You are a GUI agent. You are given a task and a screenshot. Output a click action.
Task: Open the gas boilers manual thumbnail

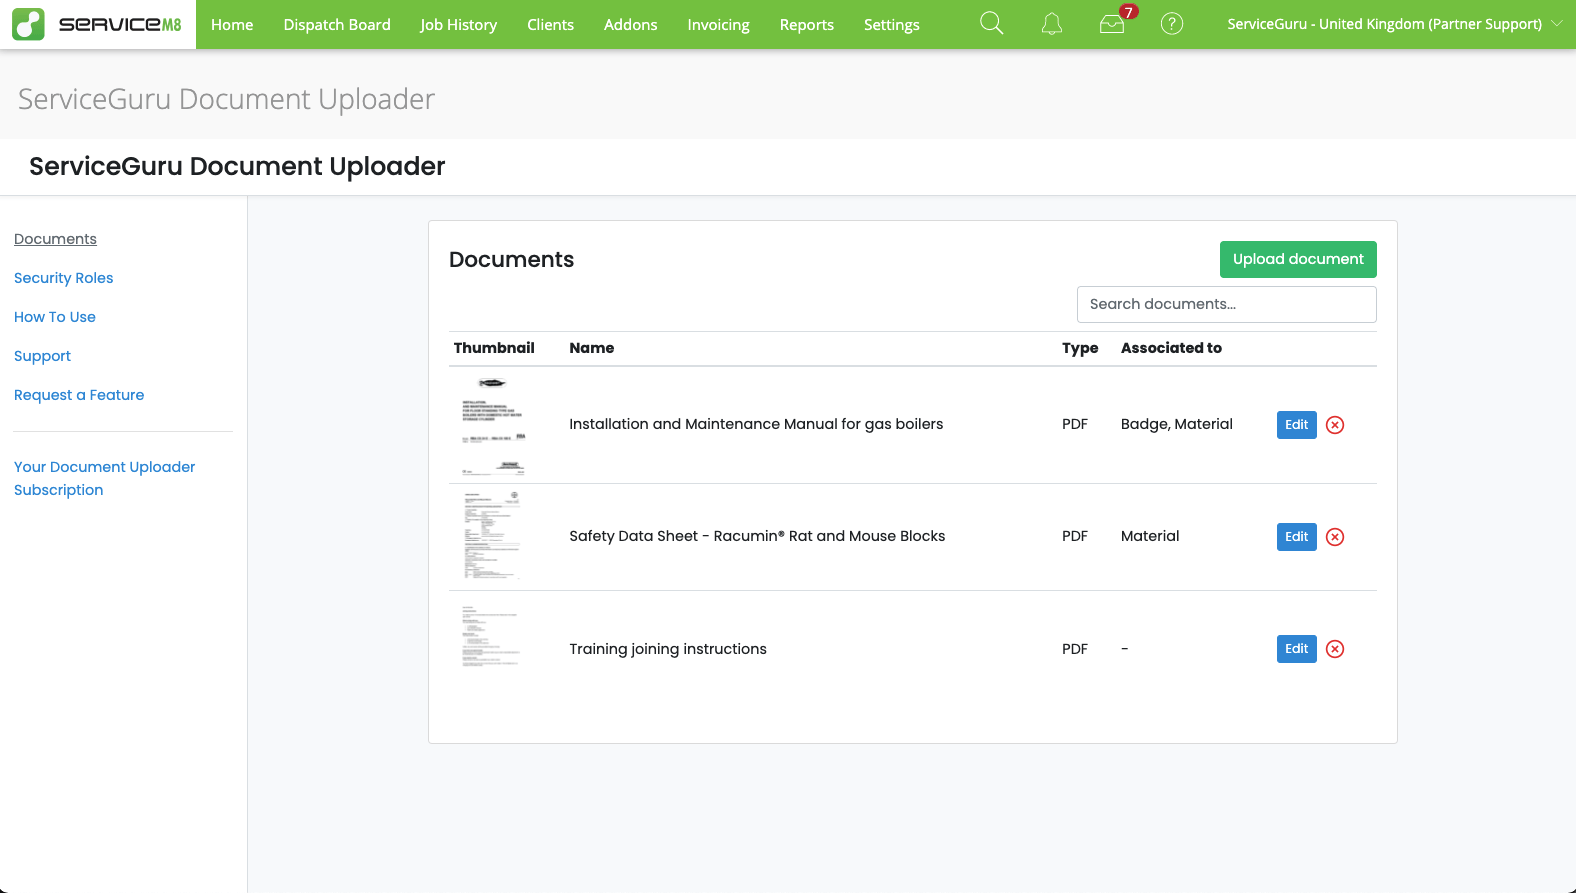coord(492,425)
